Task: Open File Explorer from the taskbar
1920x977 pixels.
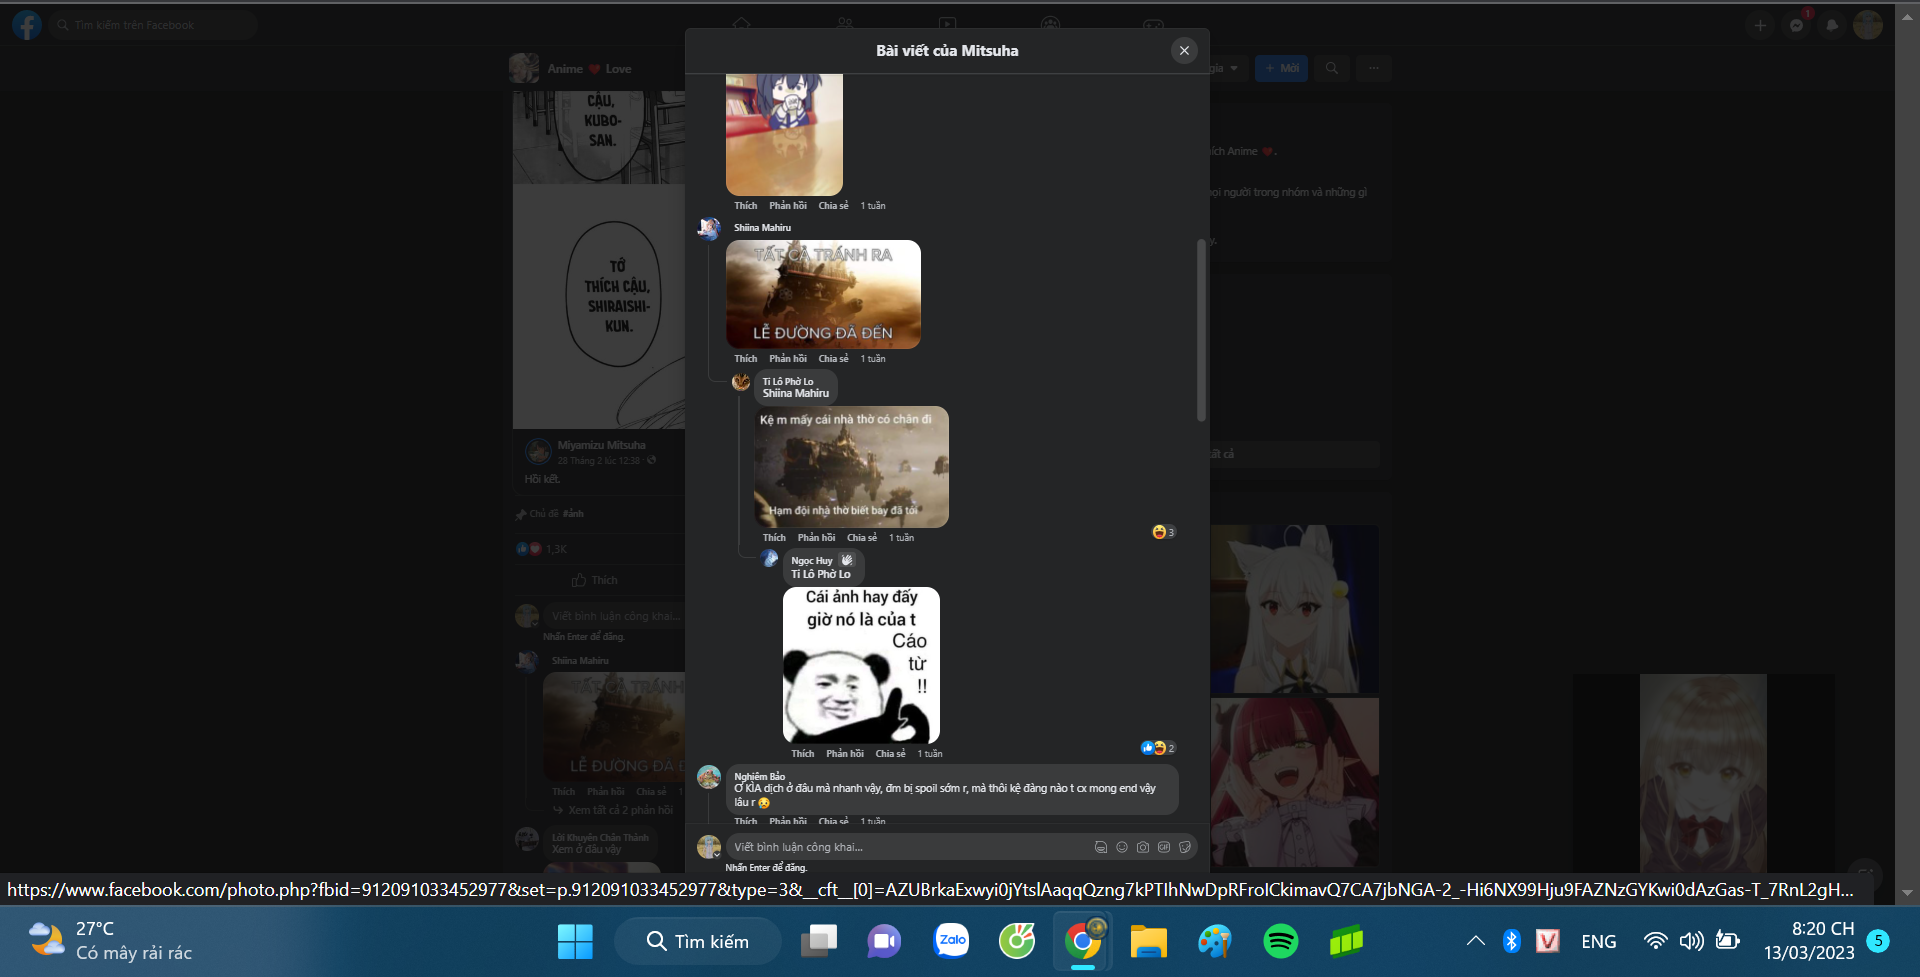Action: [x=1149, y=941]
